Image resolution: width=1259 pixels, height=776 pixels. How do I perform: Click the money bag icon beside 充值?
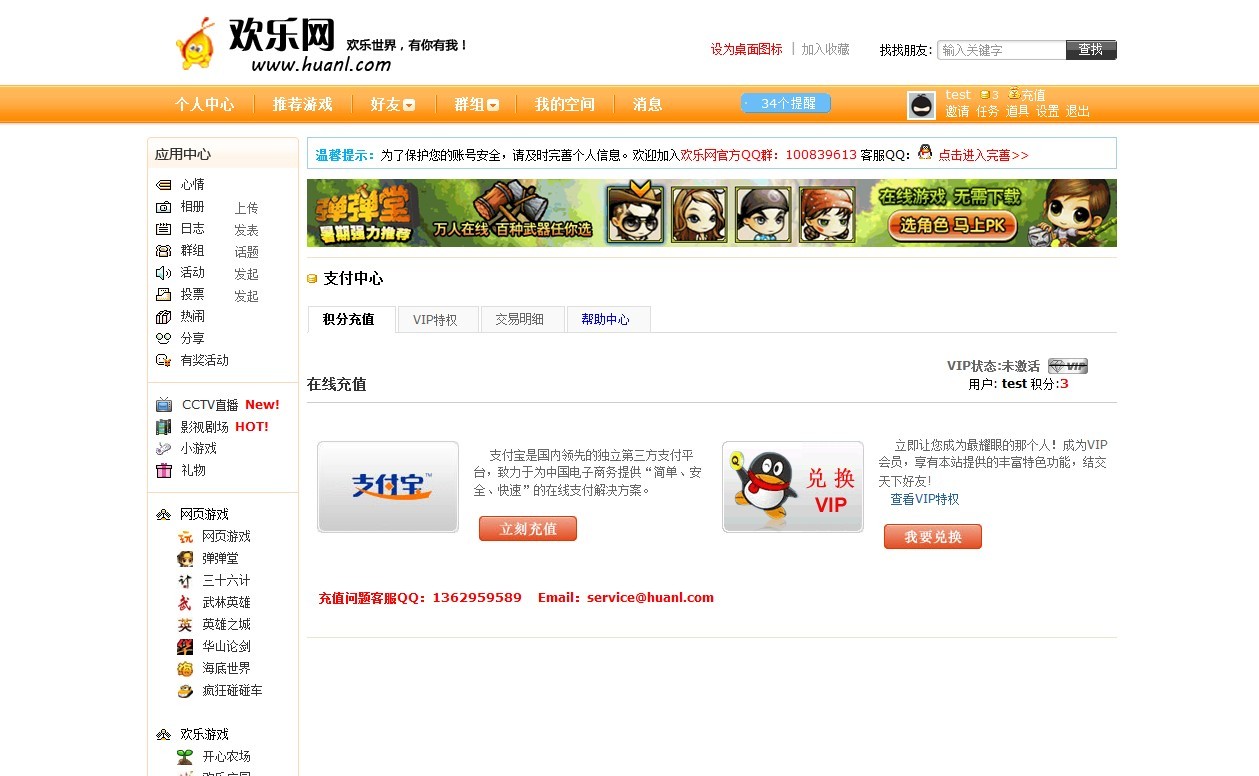pyautogui.click(x=1014, y=94)
